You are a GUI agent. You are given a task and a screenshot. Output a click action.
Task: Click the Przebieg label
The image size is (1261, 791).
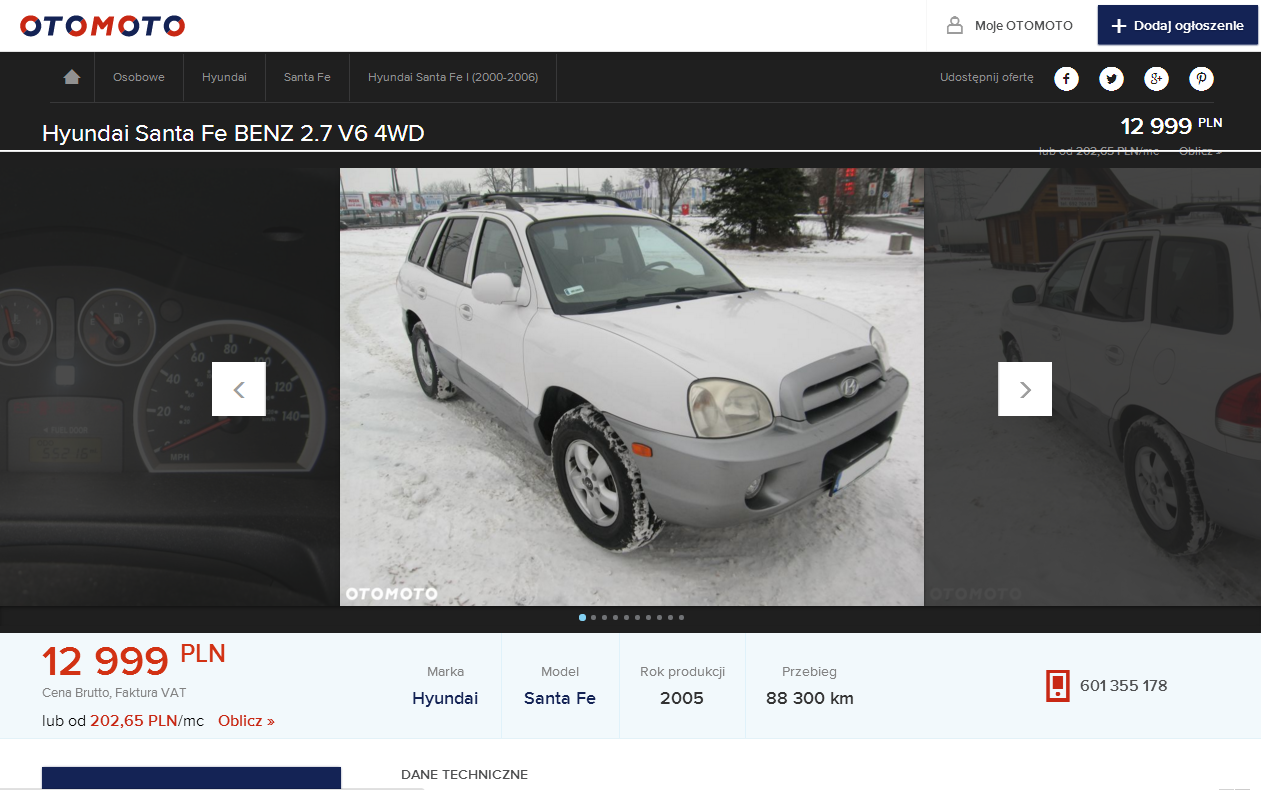pos(810,672)
